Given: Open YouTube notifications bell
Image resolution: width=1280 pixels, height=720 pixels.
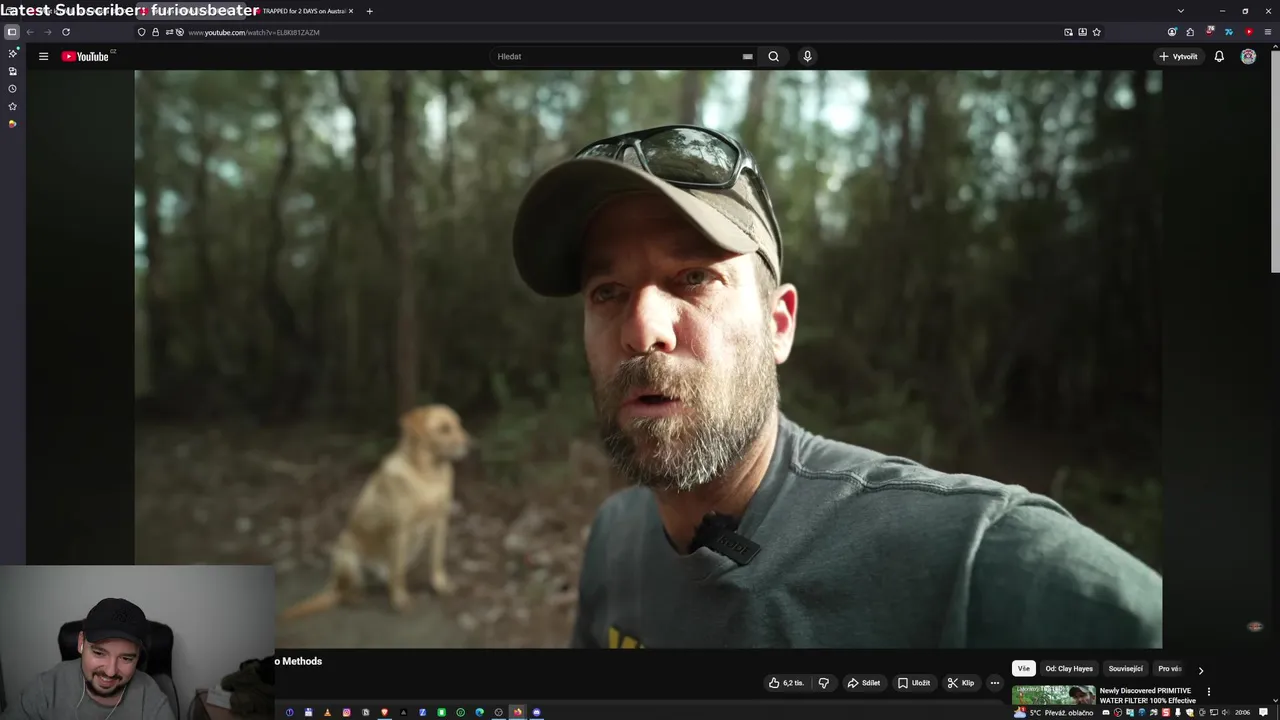Looking at the screenshot, I should pyautogui.click(x=1219, y=56).
